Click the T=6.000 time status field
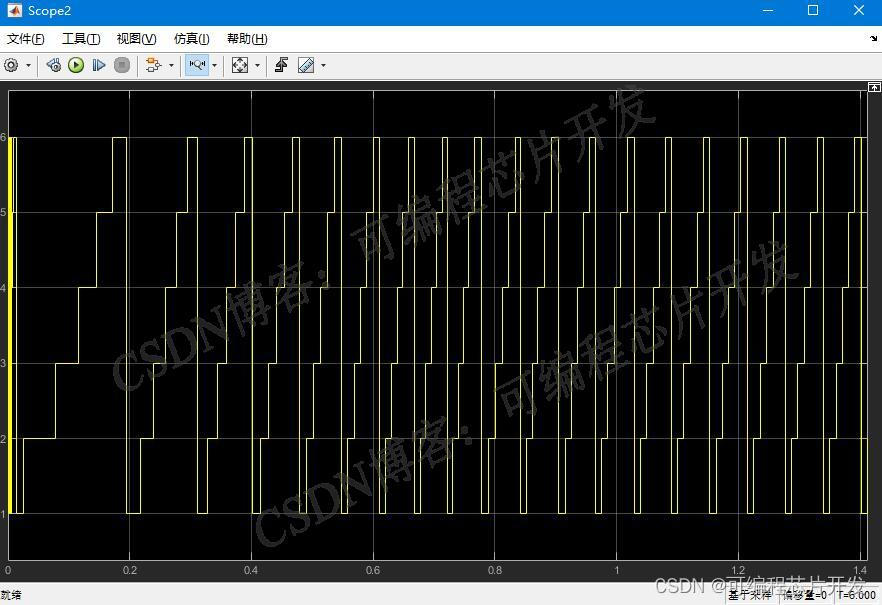Image resolution: width=882 pixels, height=605 pixels. [856, 595]
